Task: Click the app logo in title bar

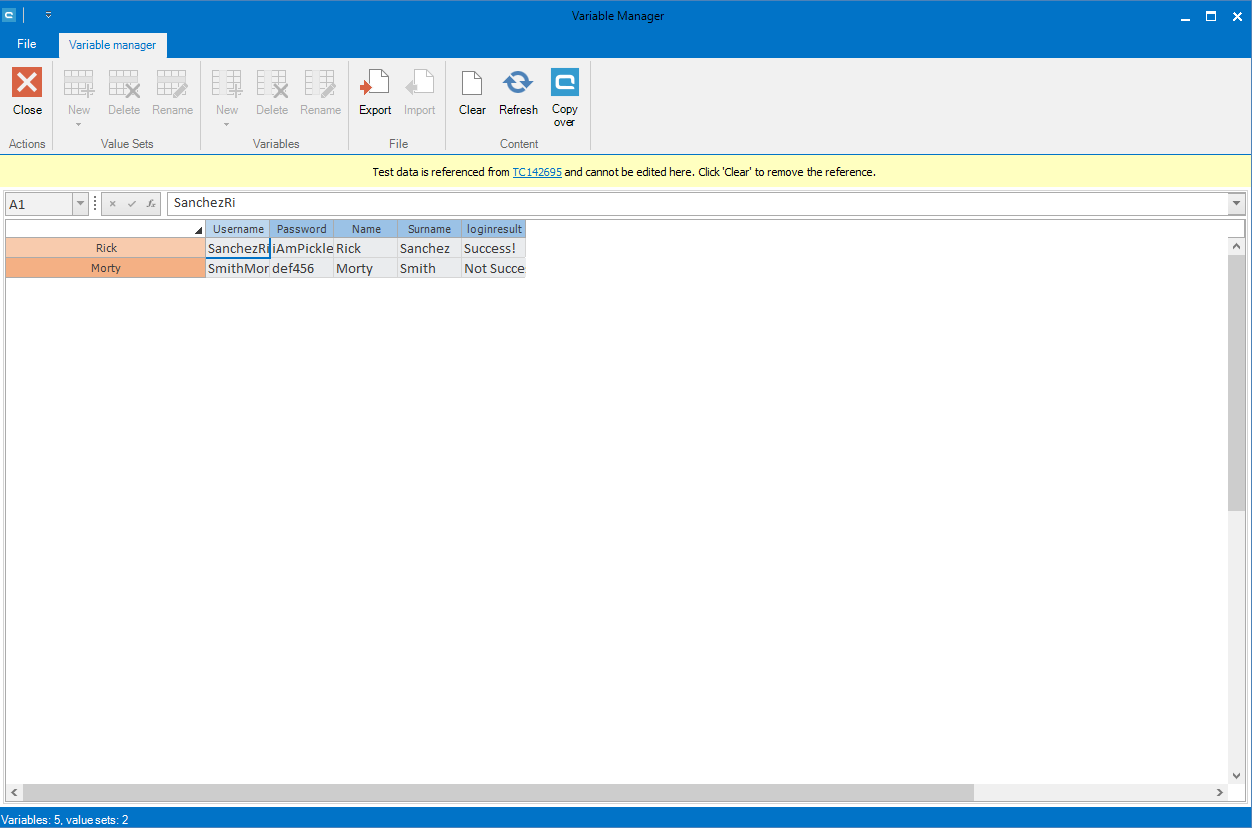Action: [9, 15]
